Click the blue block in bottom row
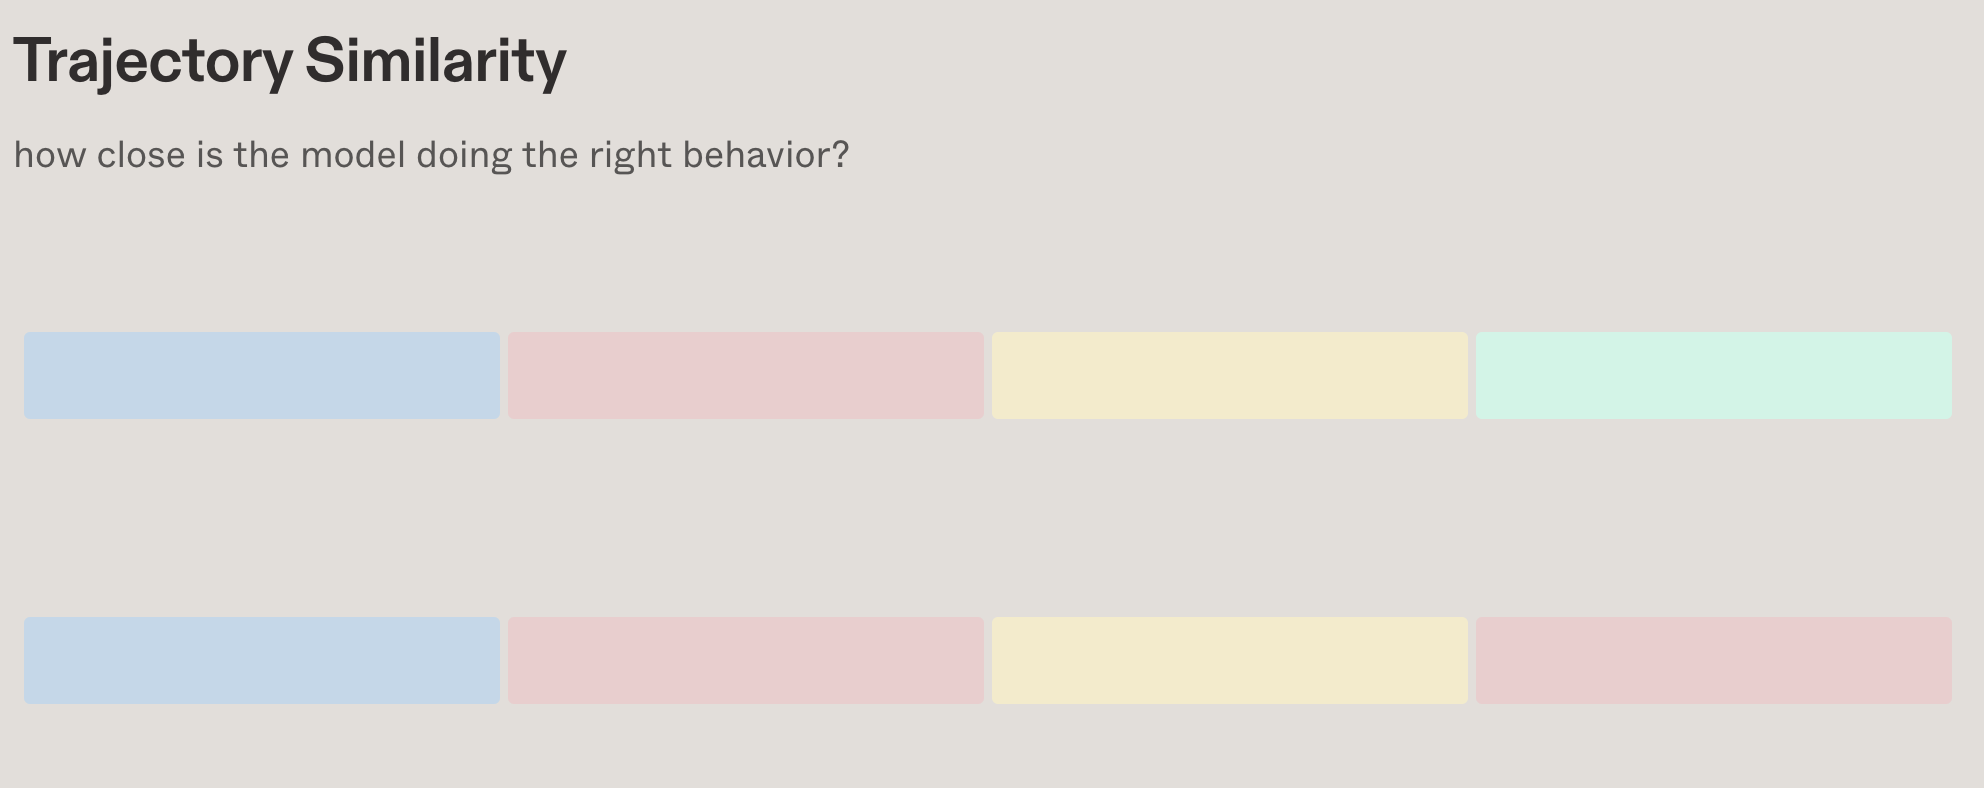Screen dimensions: 1984x788 [262, 661]
